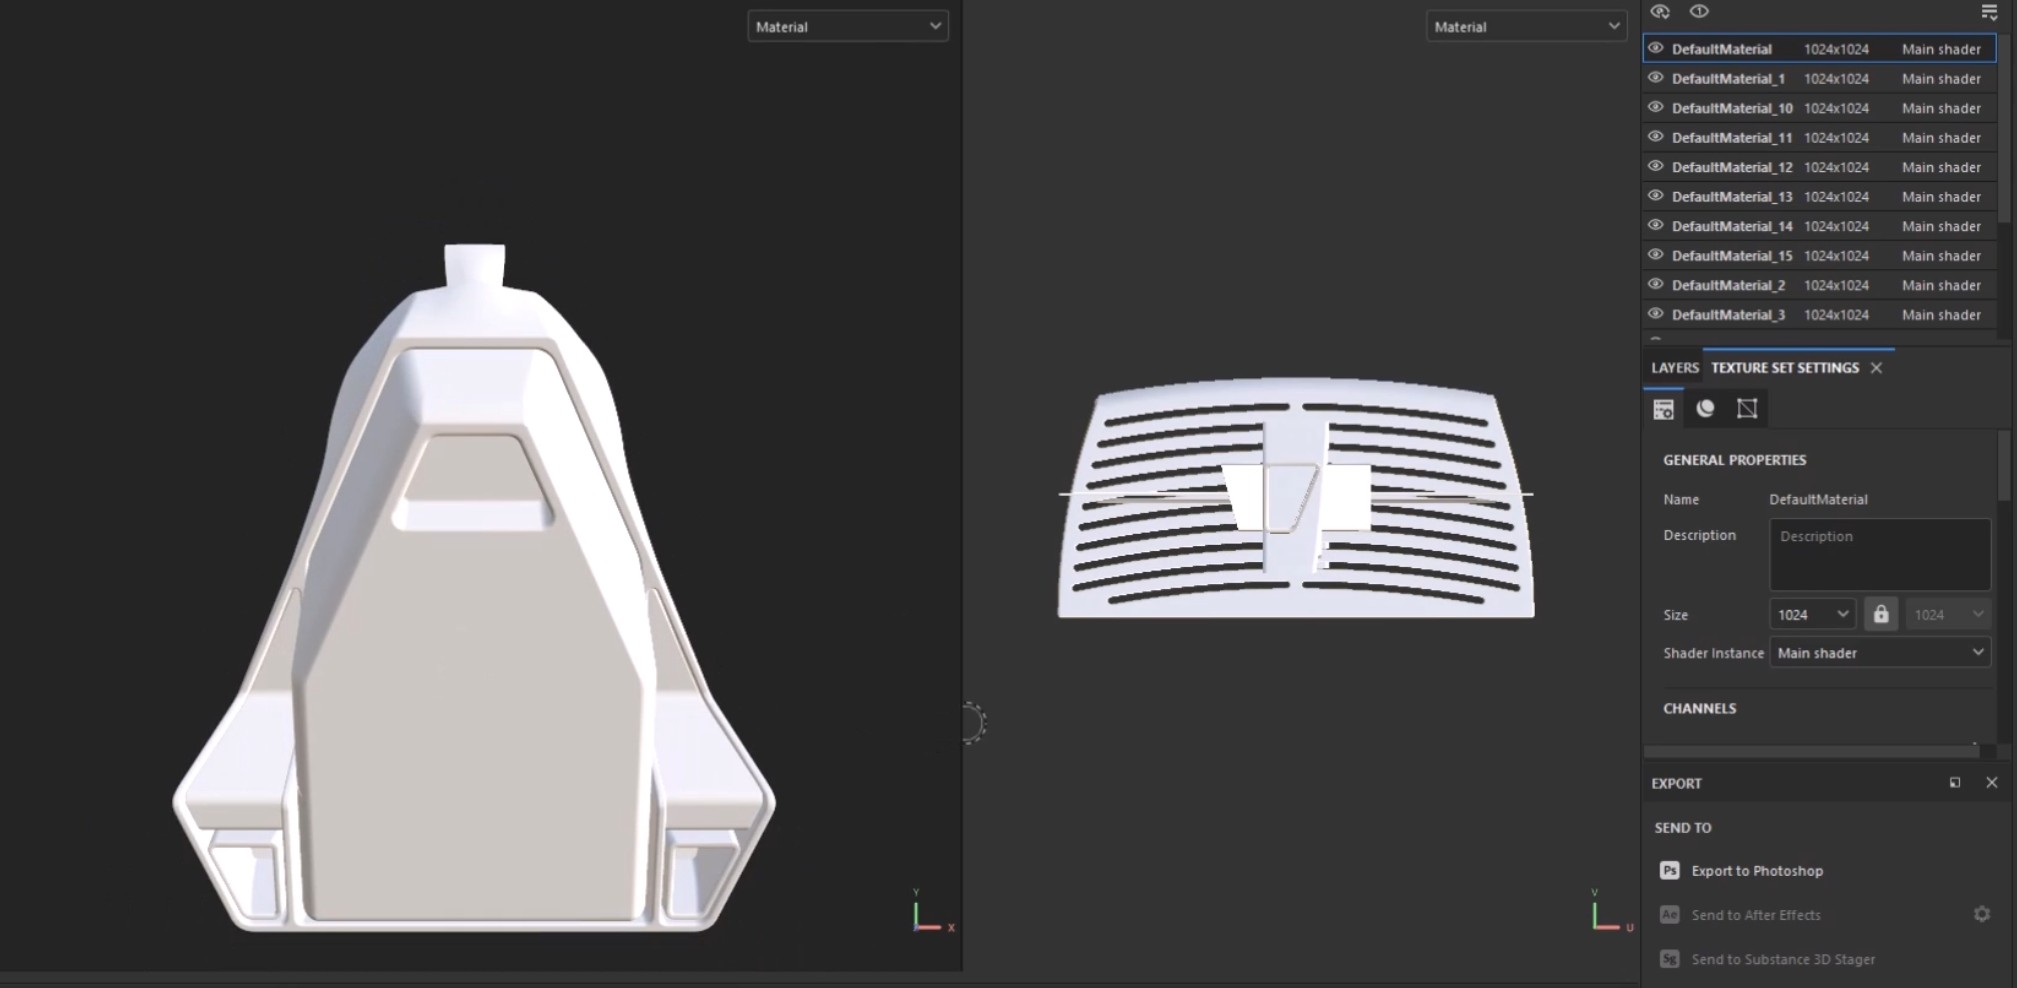
Task: Toggle visibility of DefaultMaterial_13
Action: point(1656,196)
